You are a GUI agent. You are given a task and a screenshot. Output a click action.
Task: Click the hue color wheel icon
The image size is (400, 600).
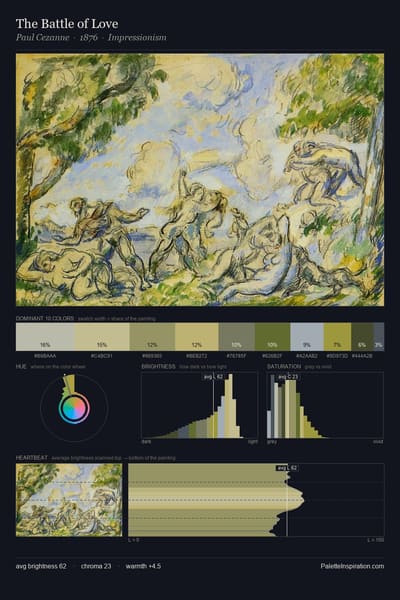(x=74, y=408)
